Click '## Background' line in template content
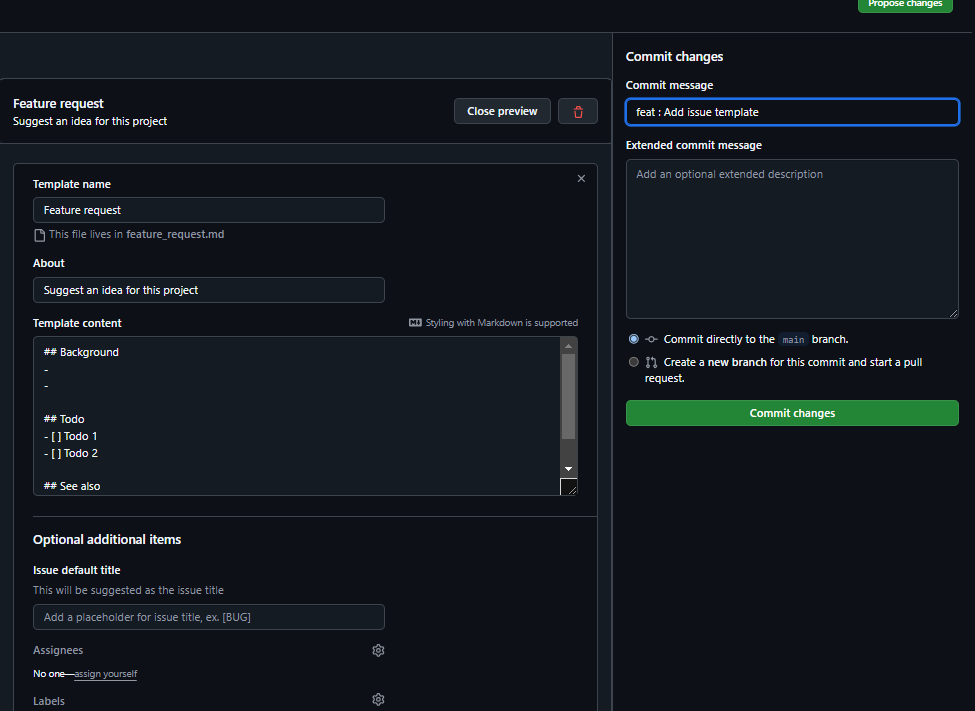 pos(81,352)
